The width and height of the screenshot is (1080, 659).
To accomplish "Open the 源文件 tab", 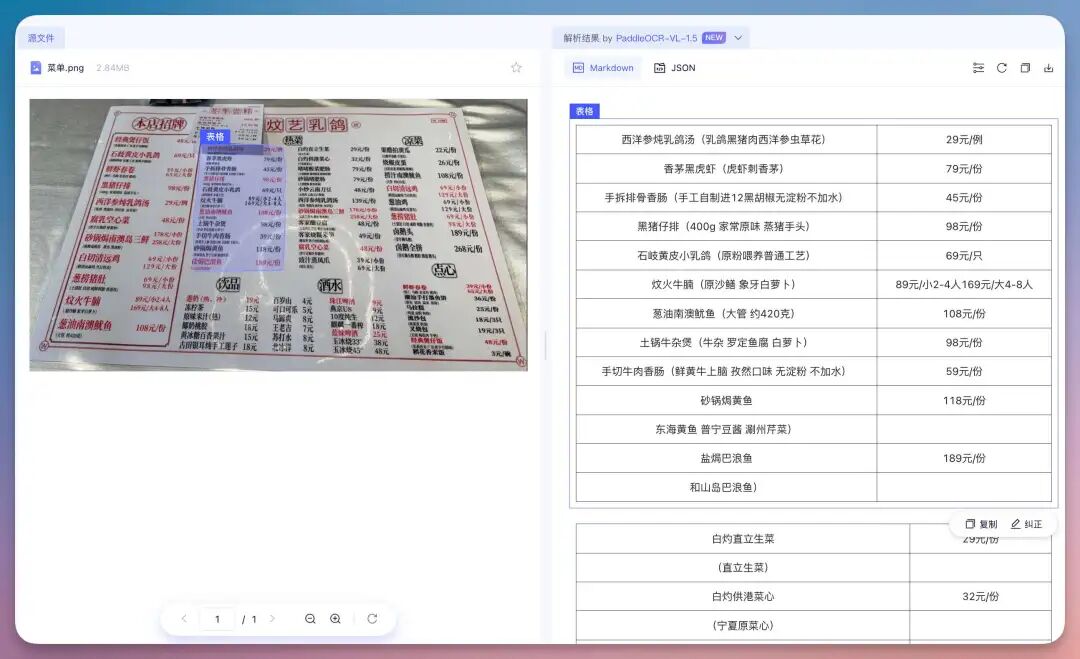I will coord(41,36).
